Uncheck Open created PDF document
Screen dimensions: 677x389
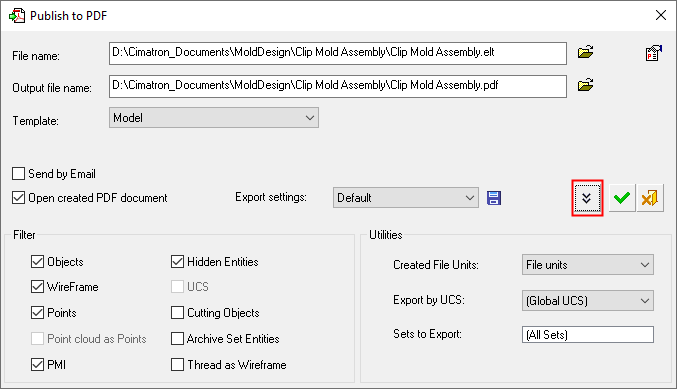19,198
